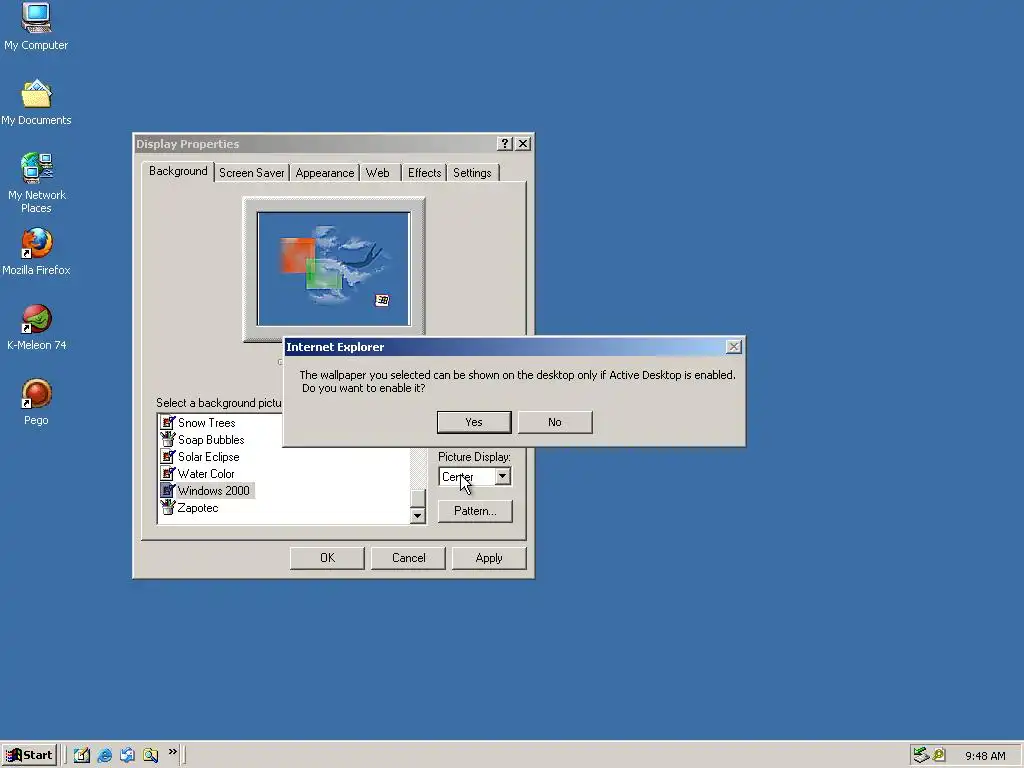Click the Solar Eclipse file icon
Viewport: 1024px width, 768px height.
pyautogui.click(x=168, y=456)
